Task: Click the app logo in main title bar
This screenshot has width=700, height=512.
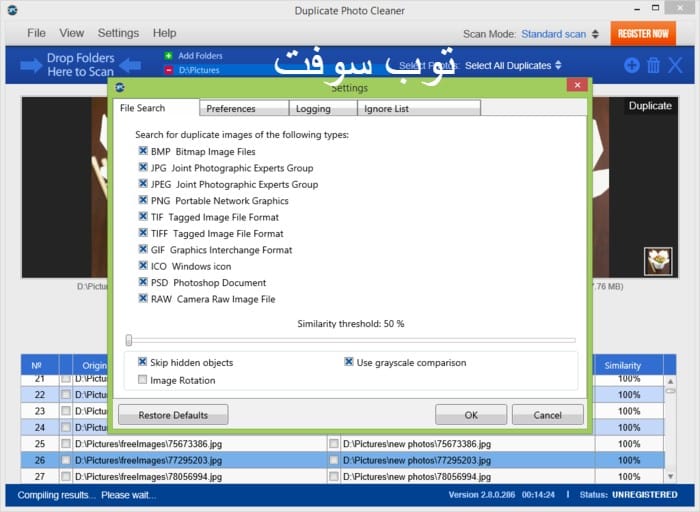Action: [x=12, y=10]
